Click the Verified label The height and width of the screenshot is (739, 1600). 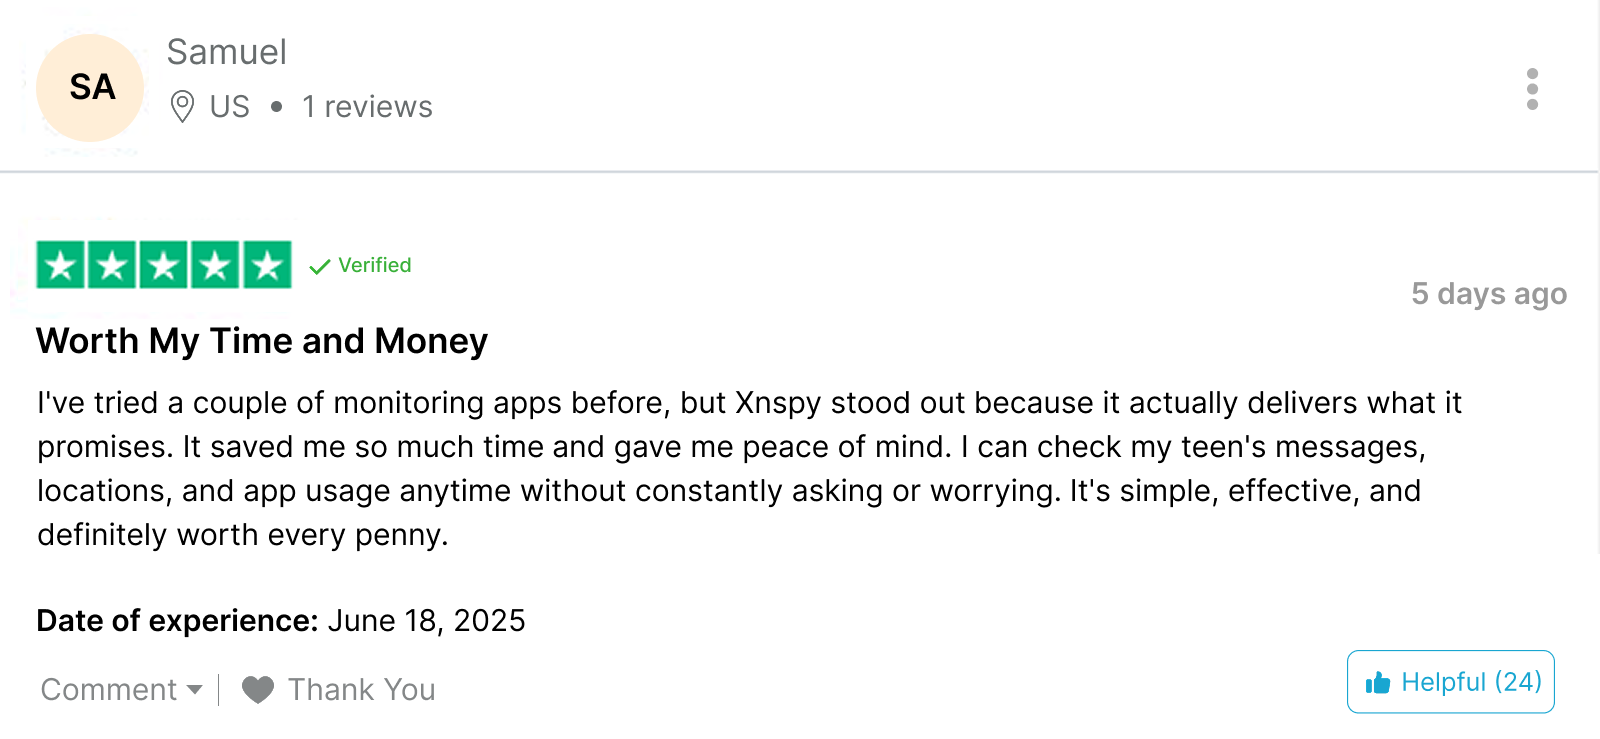point(375,265)
